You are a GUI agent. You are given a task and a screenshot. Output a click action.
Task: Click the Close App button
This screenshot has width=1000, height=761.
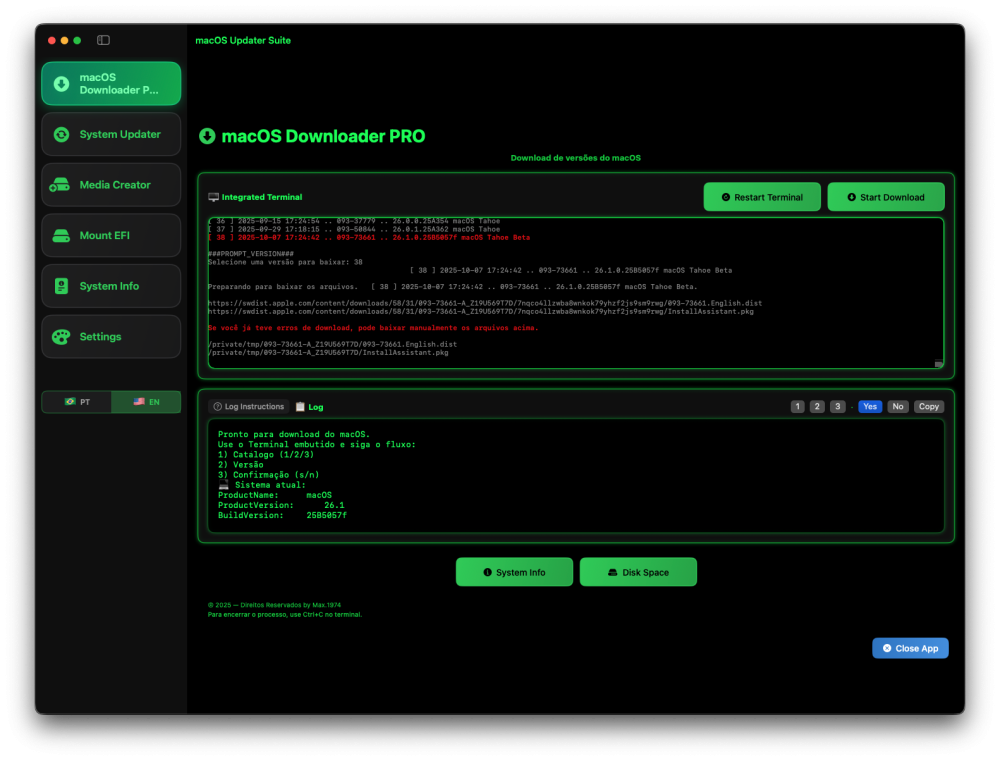(910, 648)
